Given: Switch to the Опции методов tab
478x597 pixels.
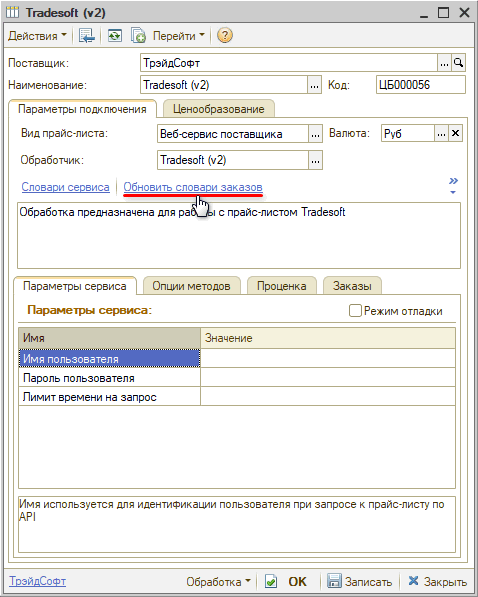Looking at the screenshot, I should tap(192, 286).
